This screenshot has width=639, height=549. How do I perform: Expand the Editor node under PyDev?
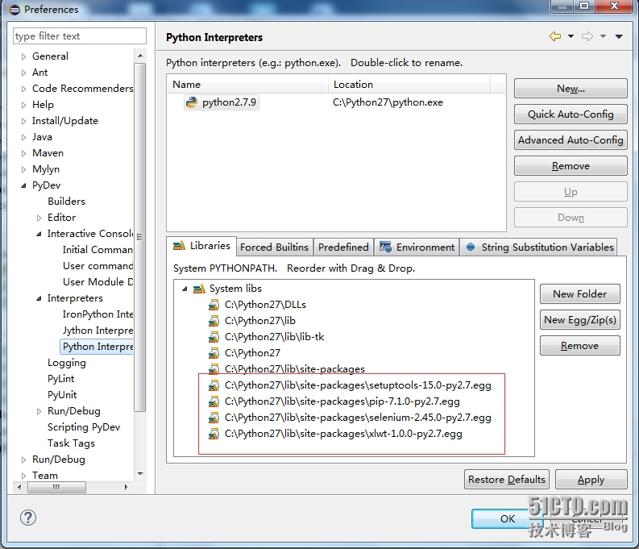[x=39, y=218]
